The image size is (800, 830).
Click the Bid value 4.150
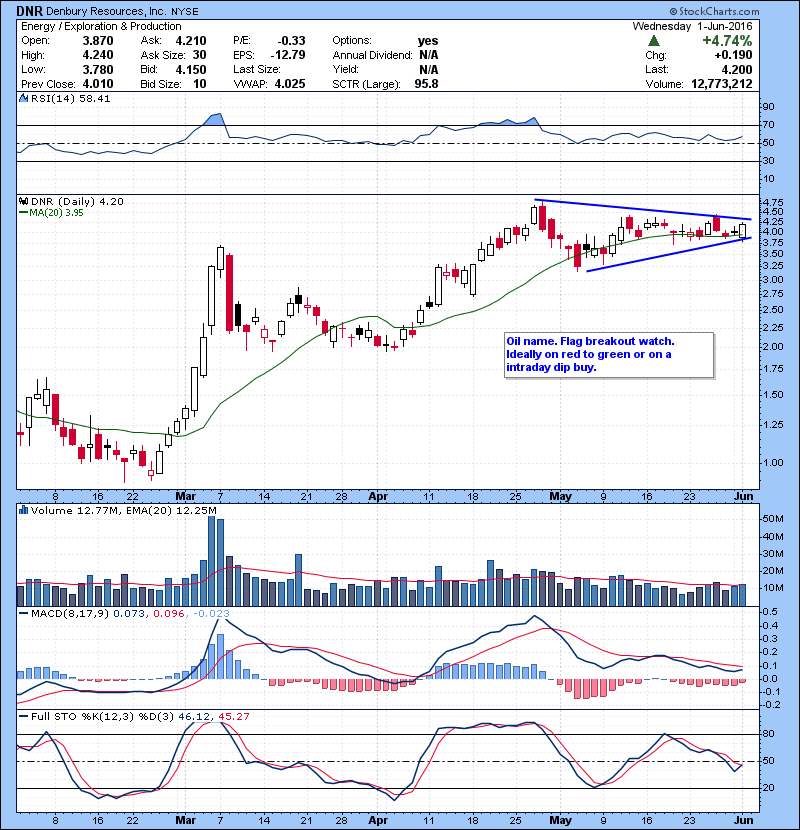click(x=191, y=69)
